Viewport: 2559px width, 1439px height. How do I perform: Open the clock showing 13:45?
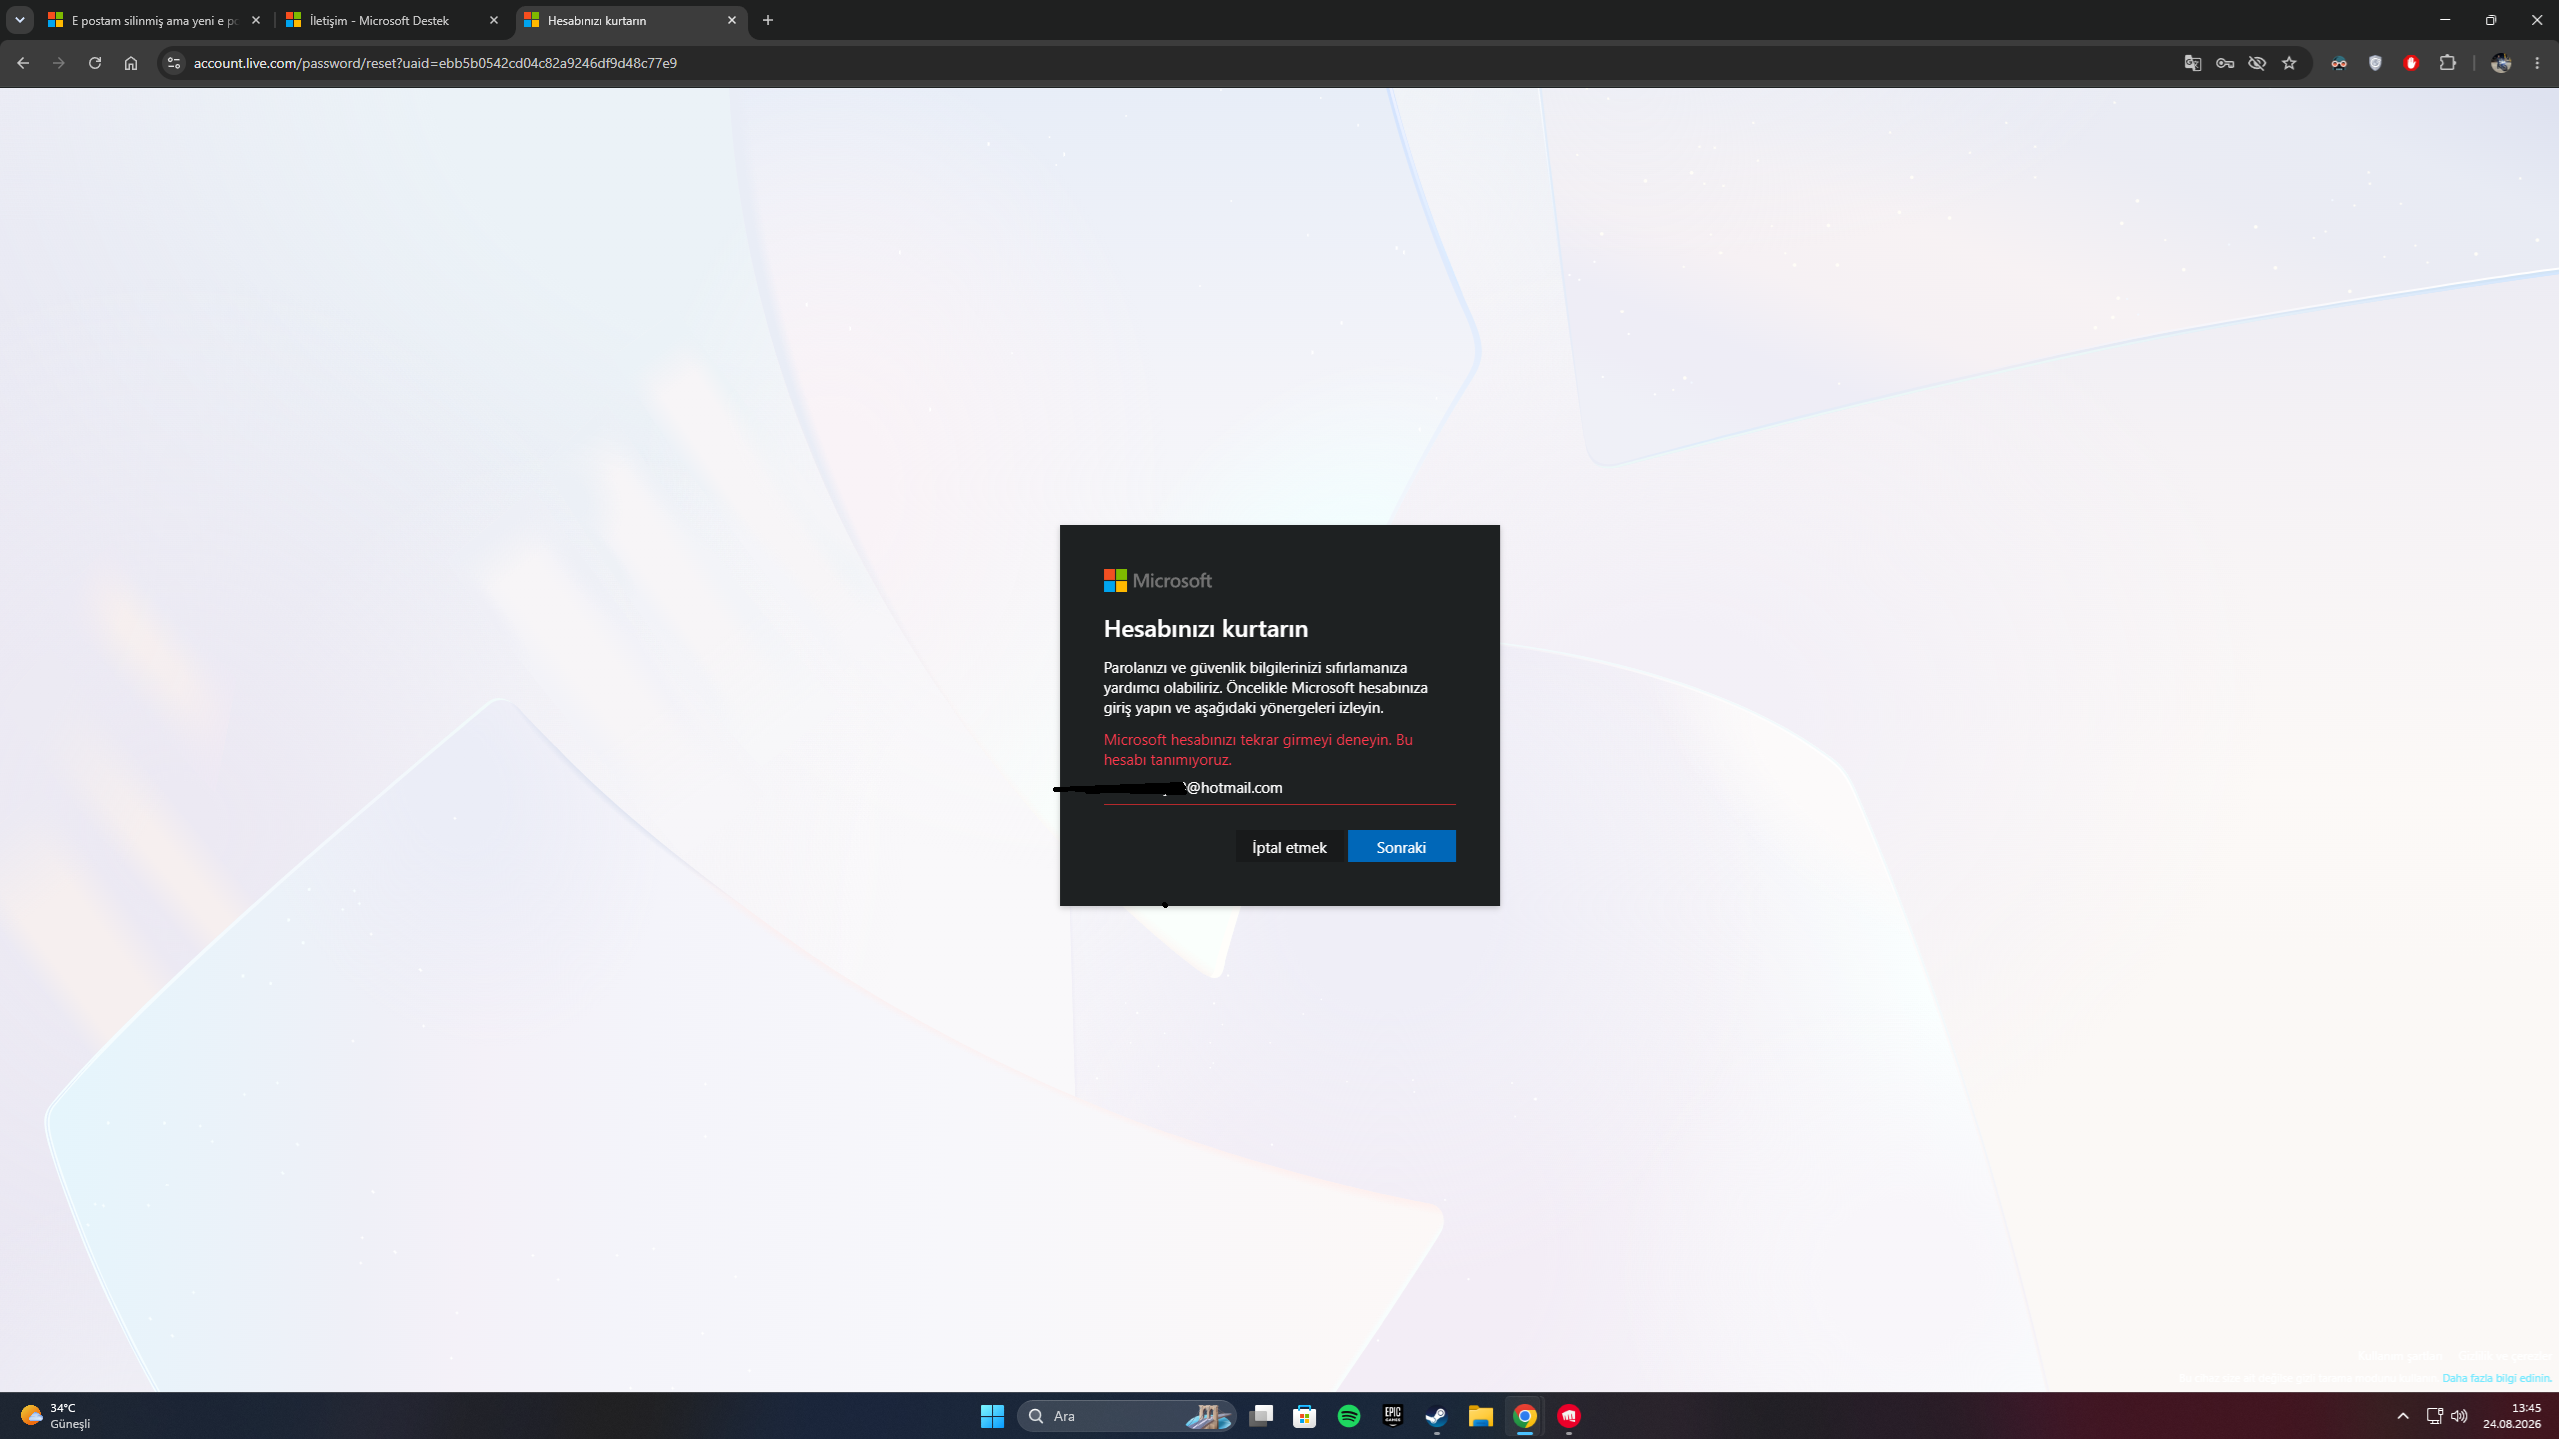[2512, 1416]
